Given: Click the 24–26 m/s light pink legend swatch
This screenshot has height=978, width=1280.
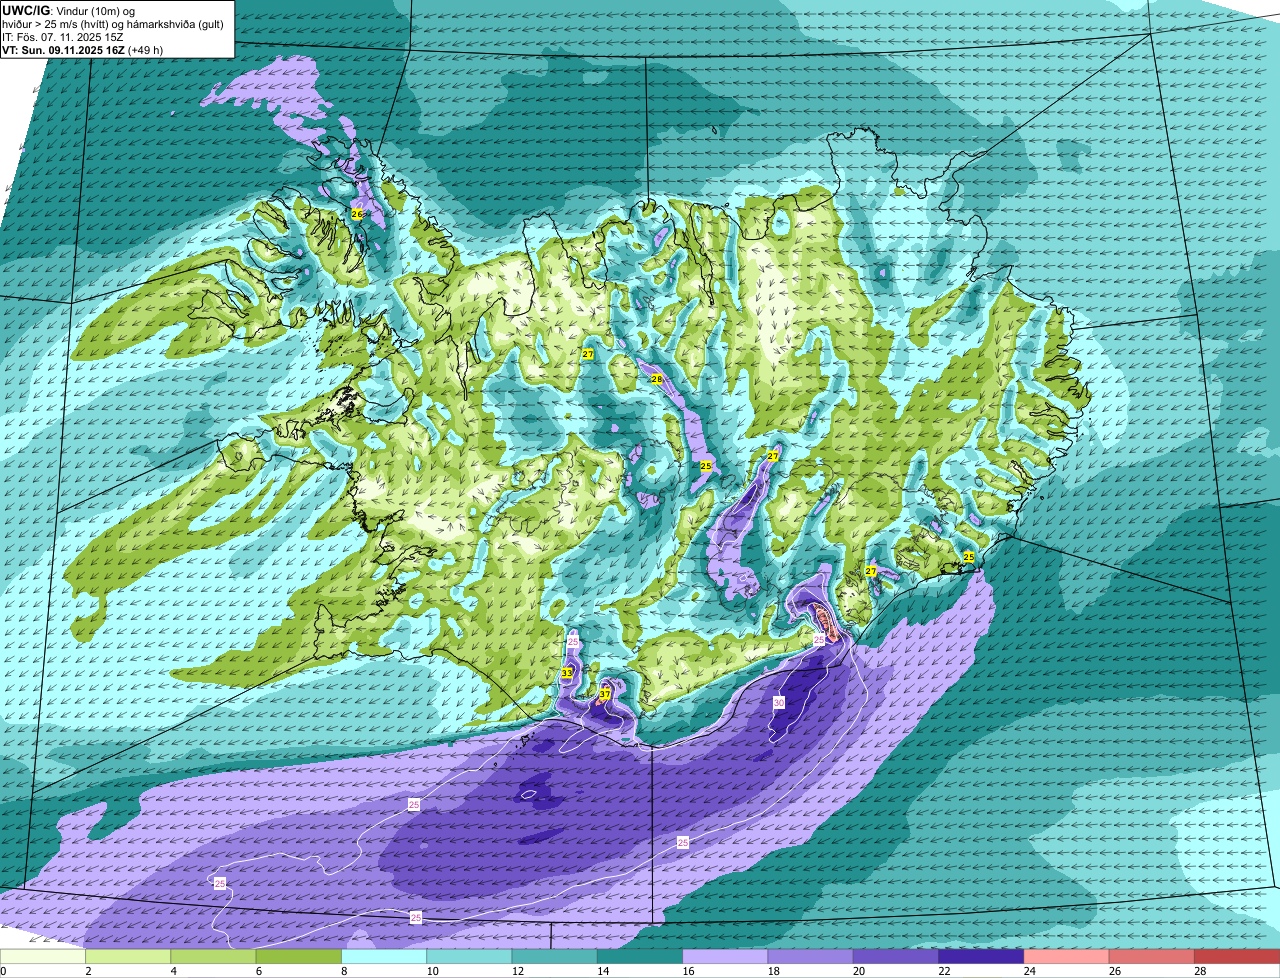Looking at the screenshot, I should (x=1067, y=957).
